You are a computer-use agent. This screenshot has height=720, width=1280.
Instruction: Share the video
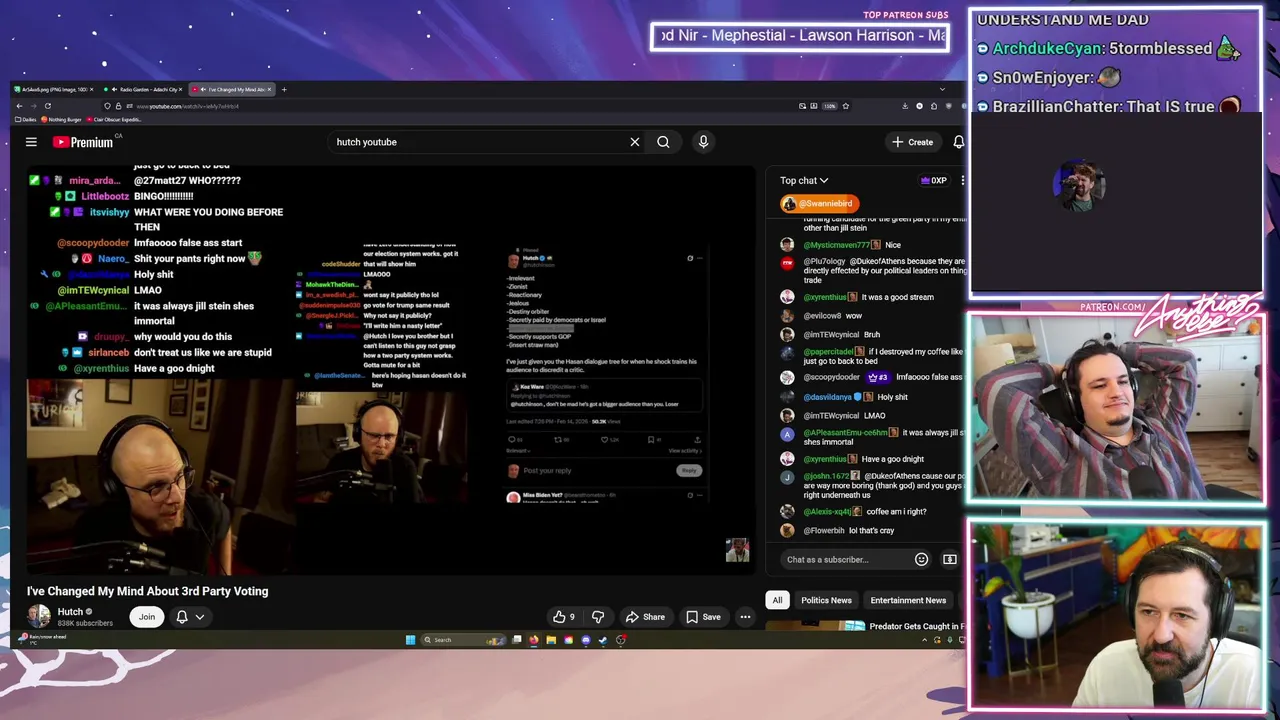pos(645,617)
